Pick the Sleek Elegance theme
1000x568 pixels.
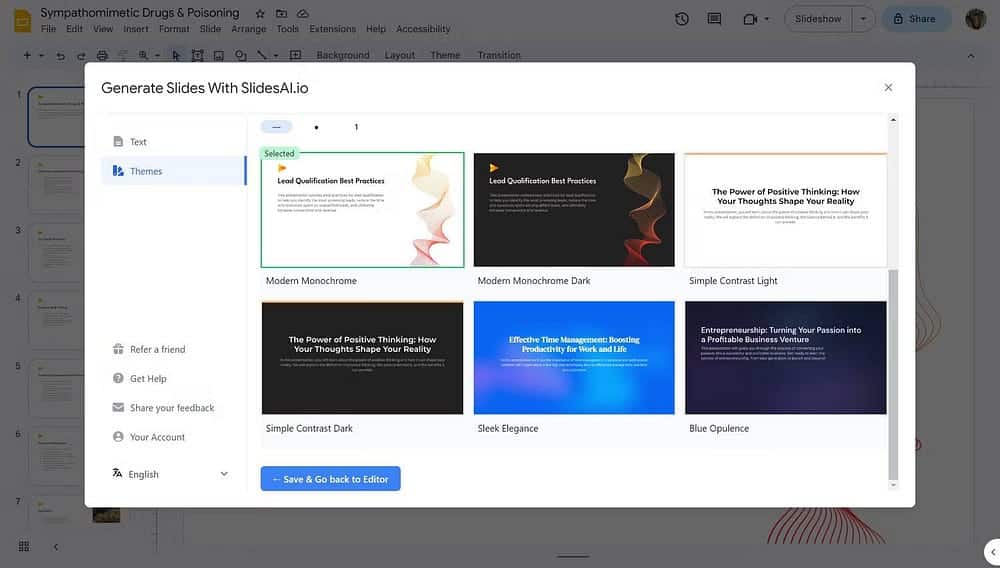coord(574,358)
